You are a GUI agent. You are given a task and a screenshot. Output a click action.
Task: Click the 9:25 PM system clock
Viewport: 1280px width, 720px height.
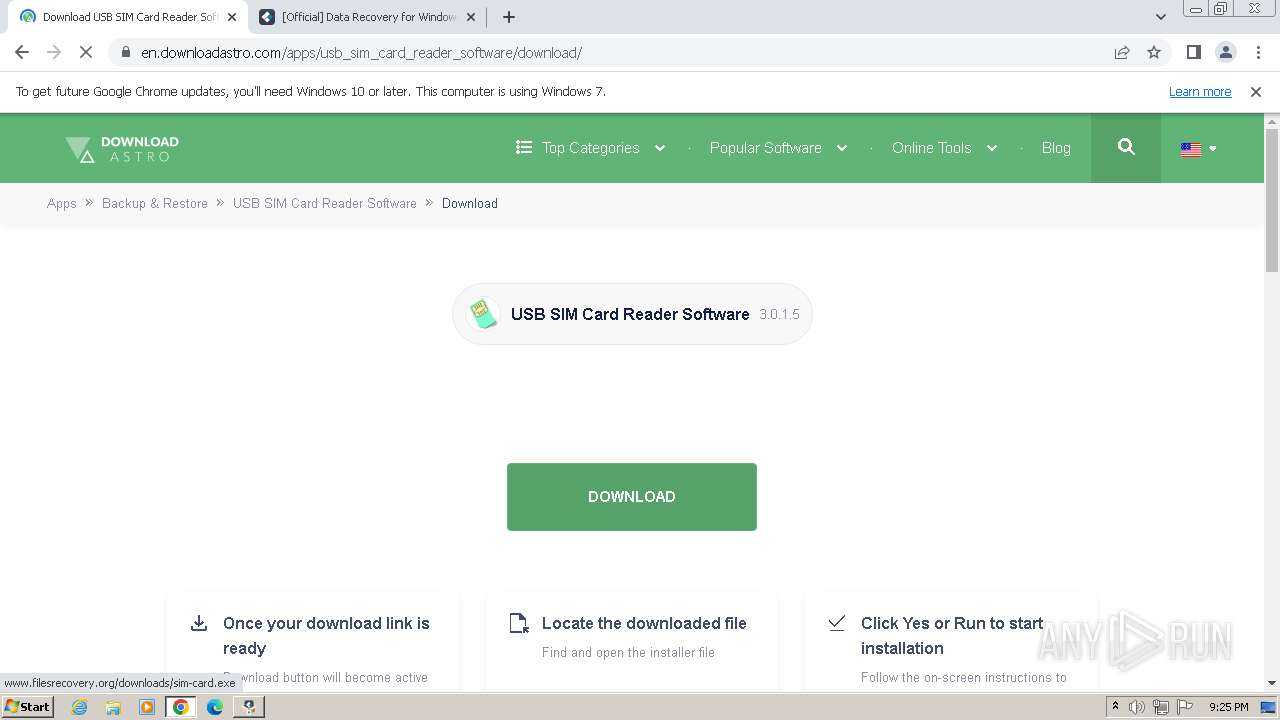coord(1228,707)
